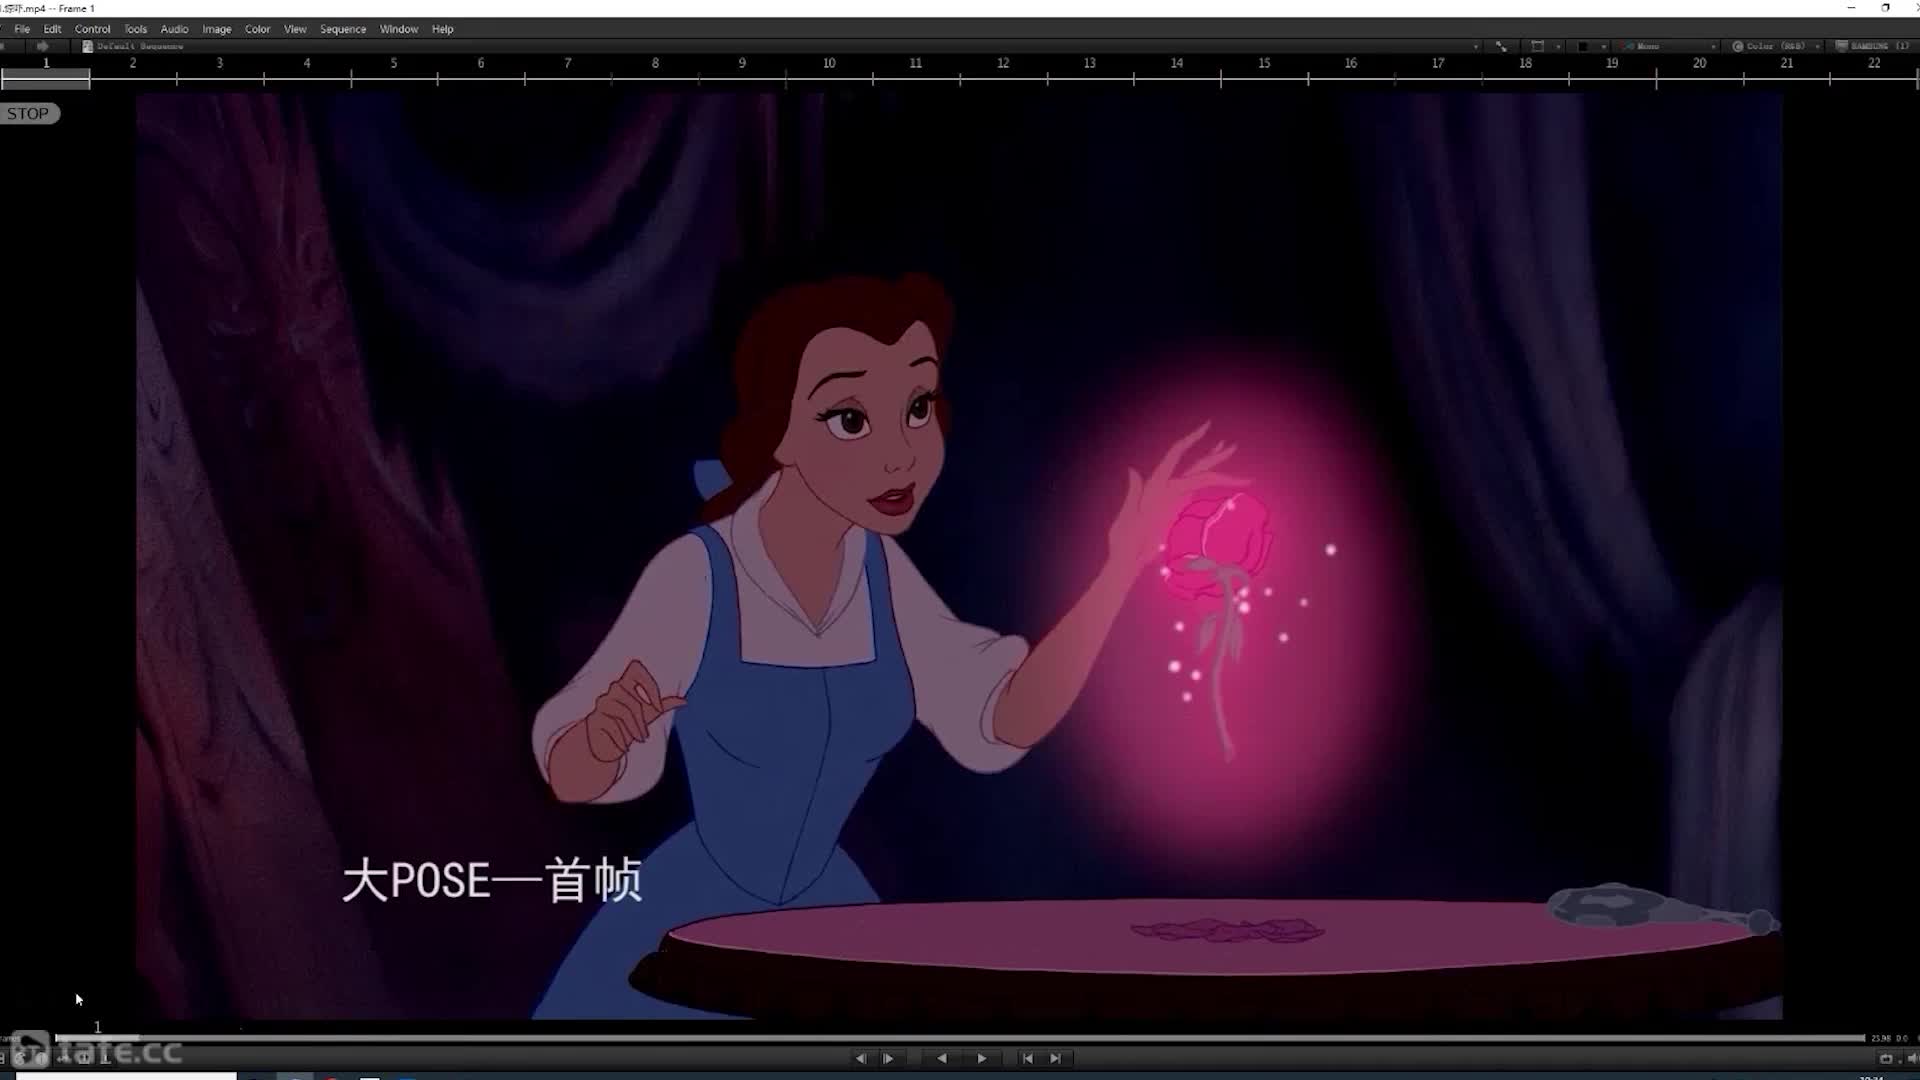The width and height of the screenshot is (1920, 1080).
Task: Click frame 15 on the top timeline
Action: click(x=1264, y=63)
